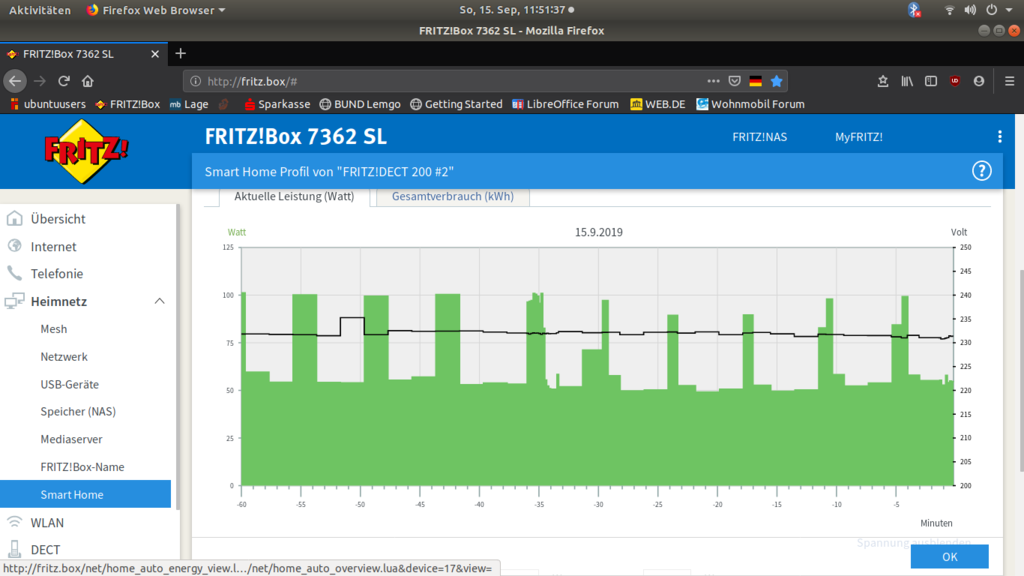Open the FRITZ!NAS link
This screenshot has width=1024, height=576.
pyautogui.click(x=760, y=136)
